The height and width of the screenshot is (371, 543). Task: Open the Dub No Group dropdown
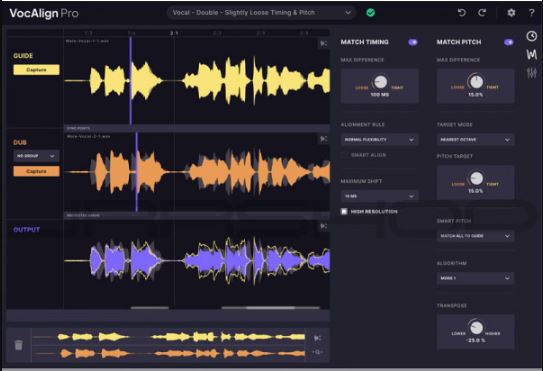pos(36,156)
